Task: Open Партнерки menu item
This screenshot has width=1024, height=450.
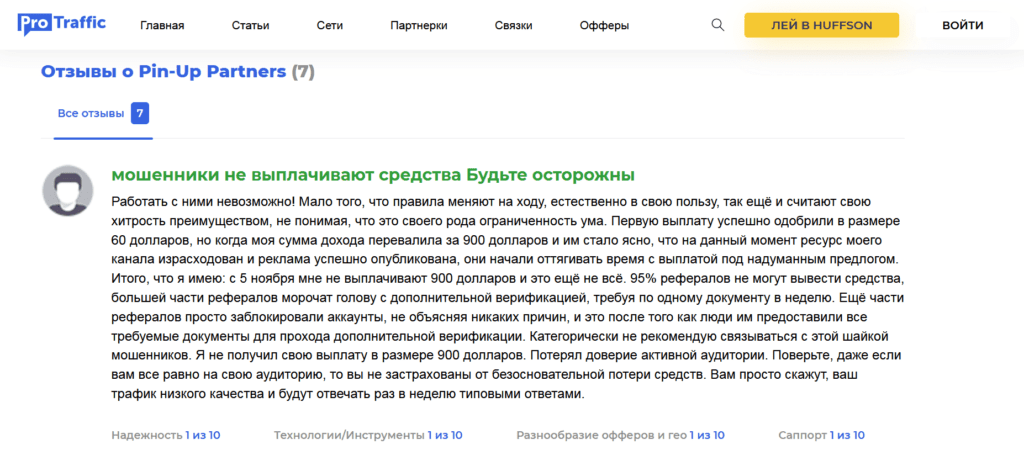Action: (x=419, y=26)
